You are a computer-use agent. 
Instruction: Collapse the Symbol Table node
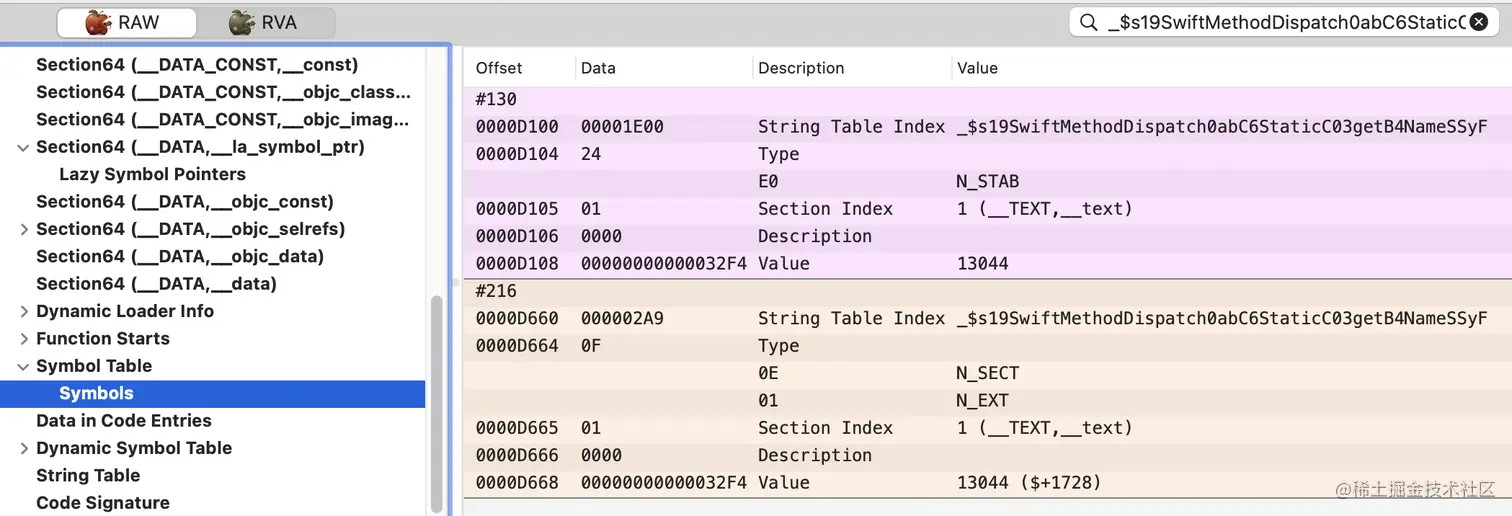(23, 366)
